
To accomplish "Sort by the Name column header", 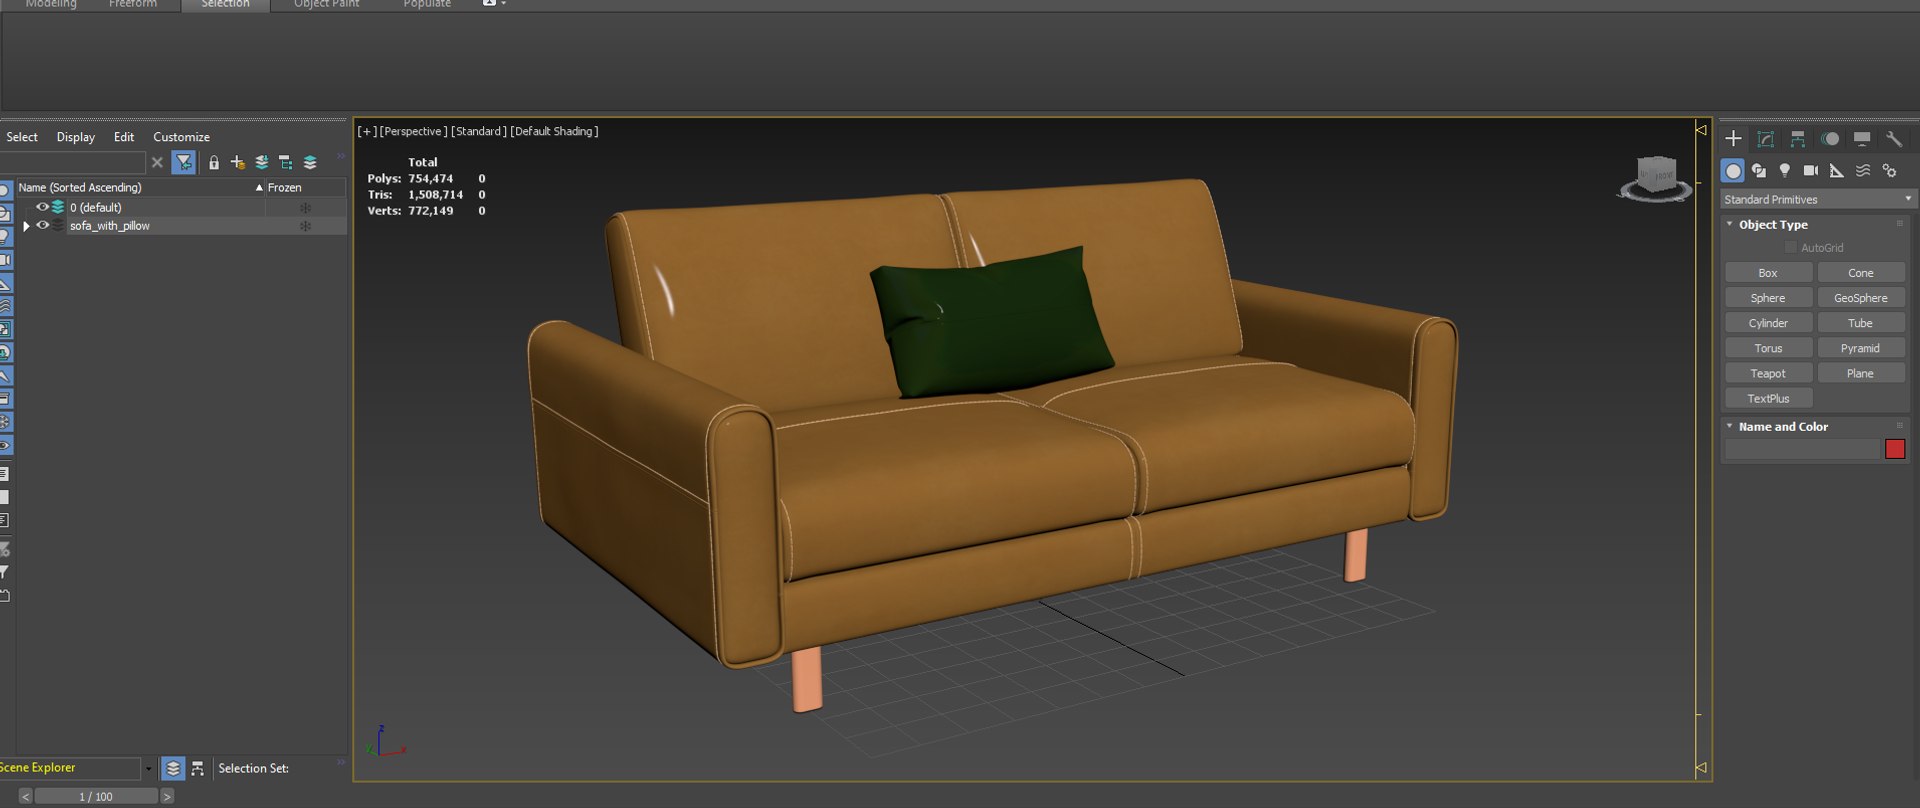I will [140, 187].
